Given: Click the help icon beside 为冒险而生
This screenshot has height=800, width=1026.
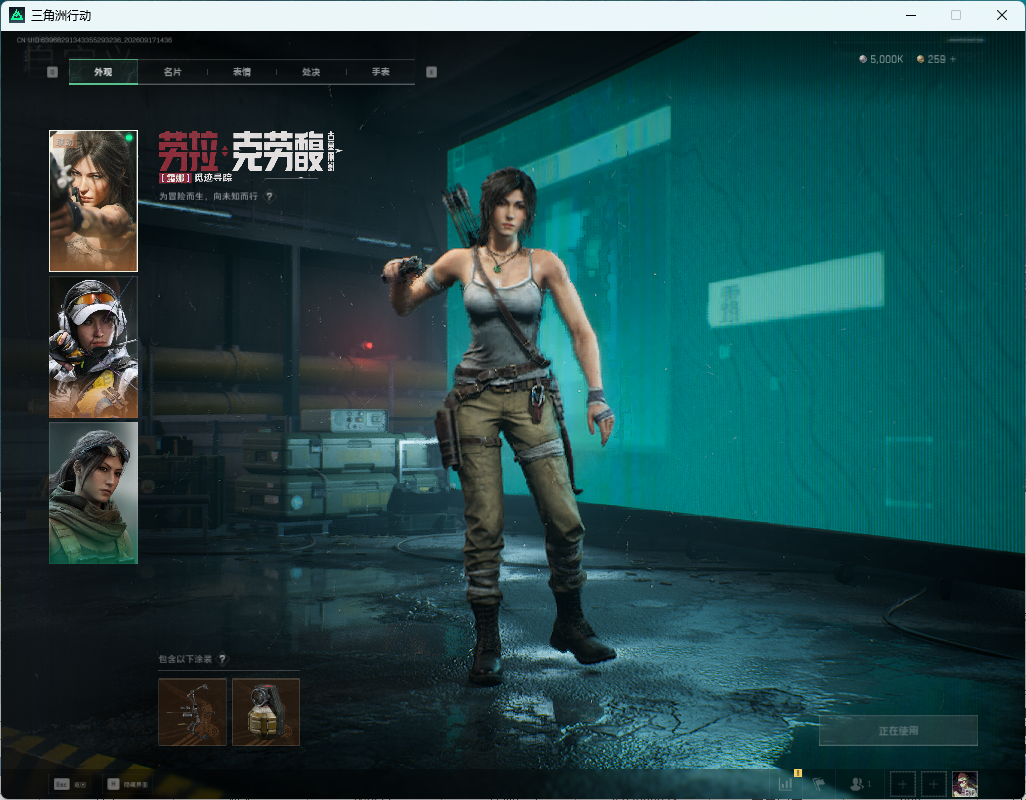Looking at the screenshot, I should 269,196.
